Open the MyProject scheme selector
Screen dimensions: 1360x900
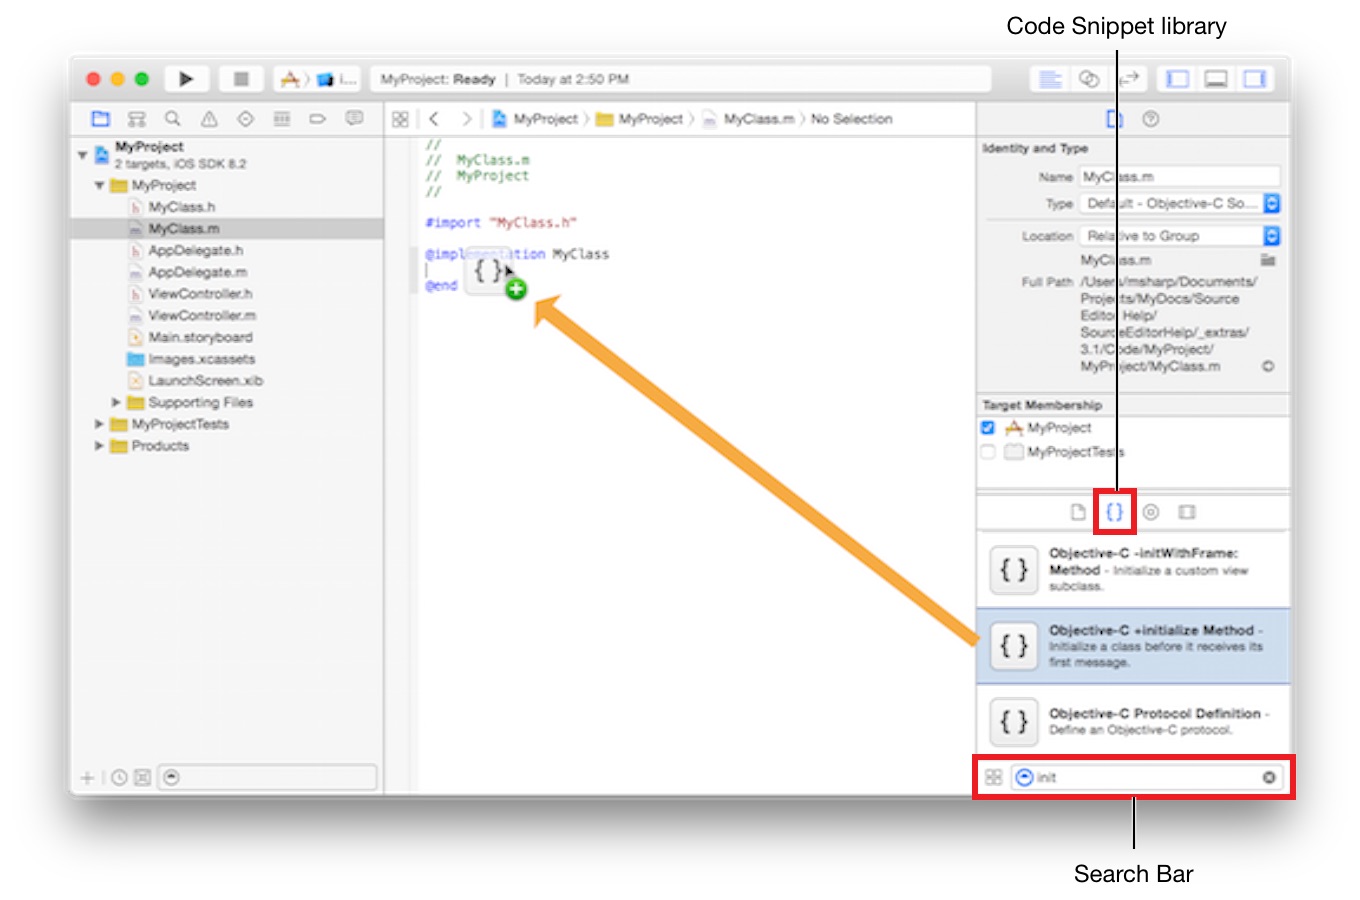pos(318,79)
